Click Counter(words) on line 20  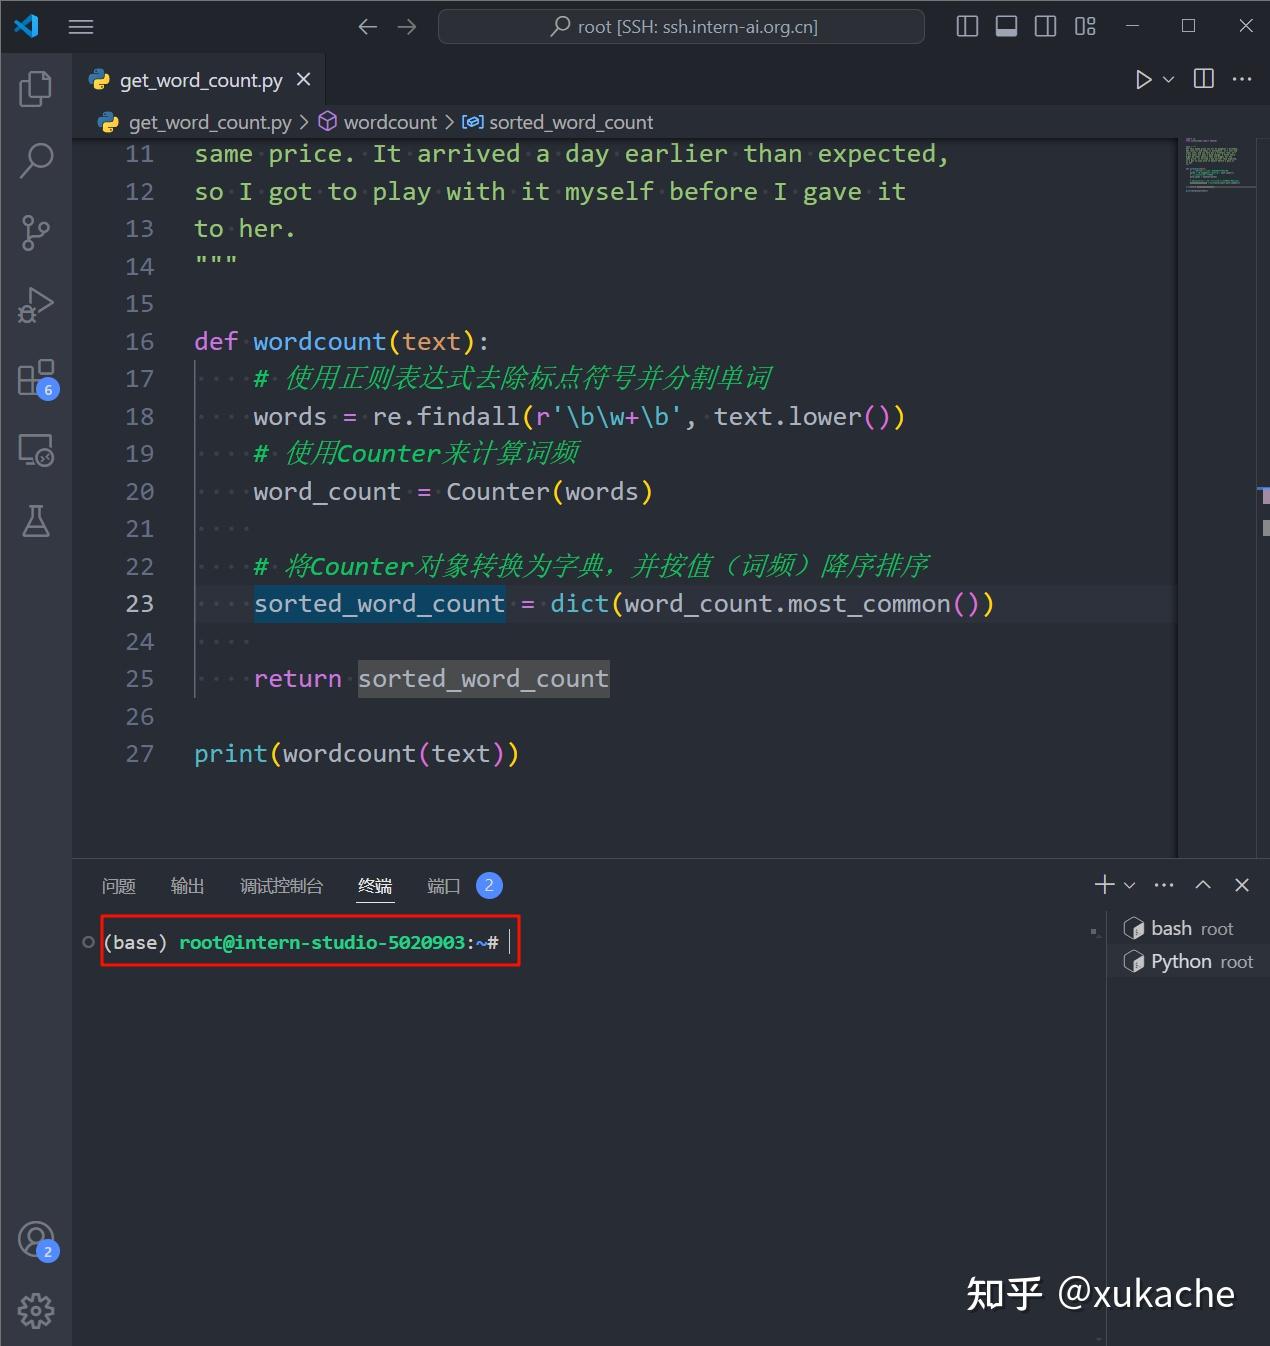click(549, 492)
